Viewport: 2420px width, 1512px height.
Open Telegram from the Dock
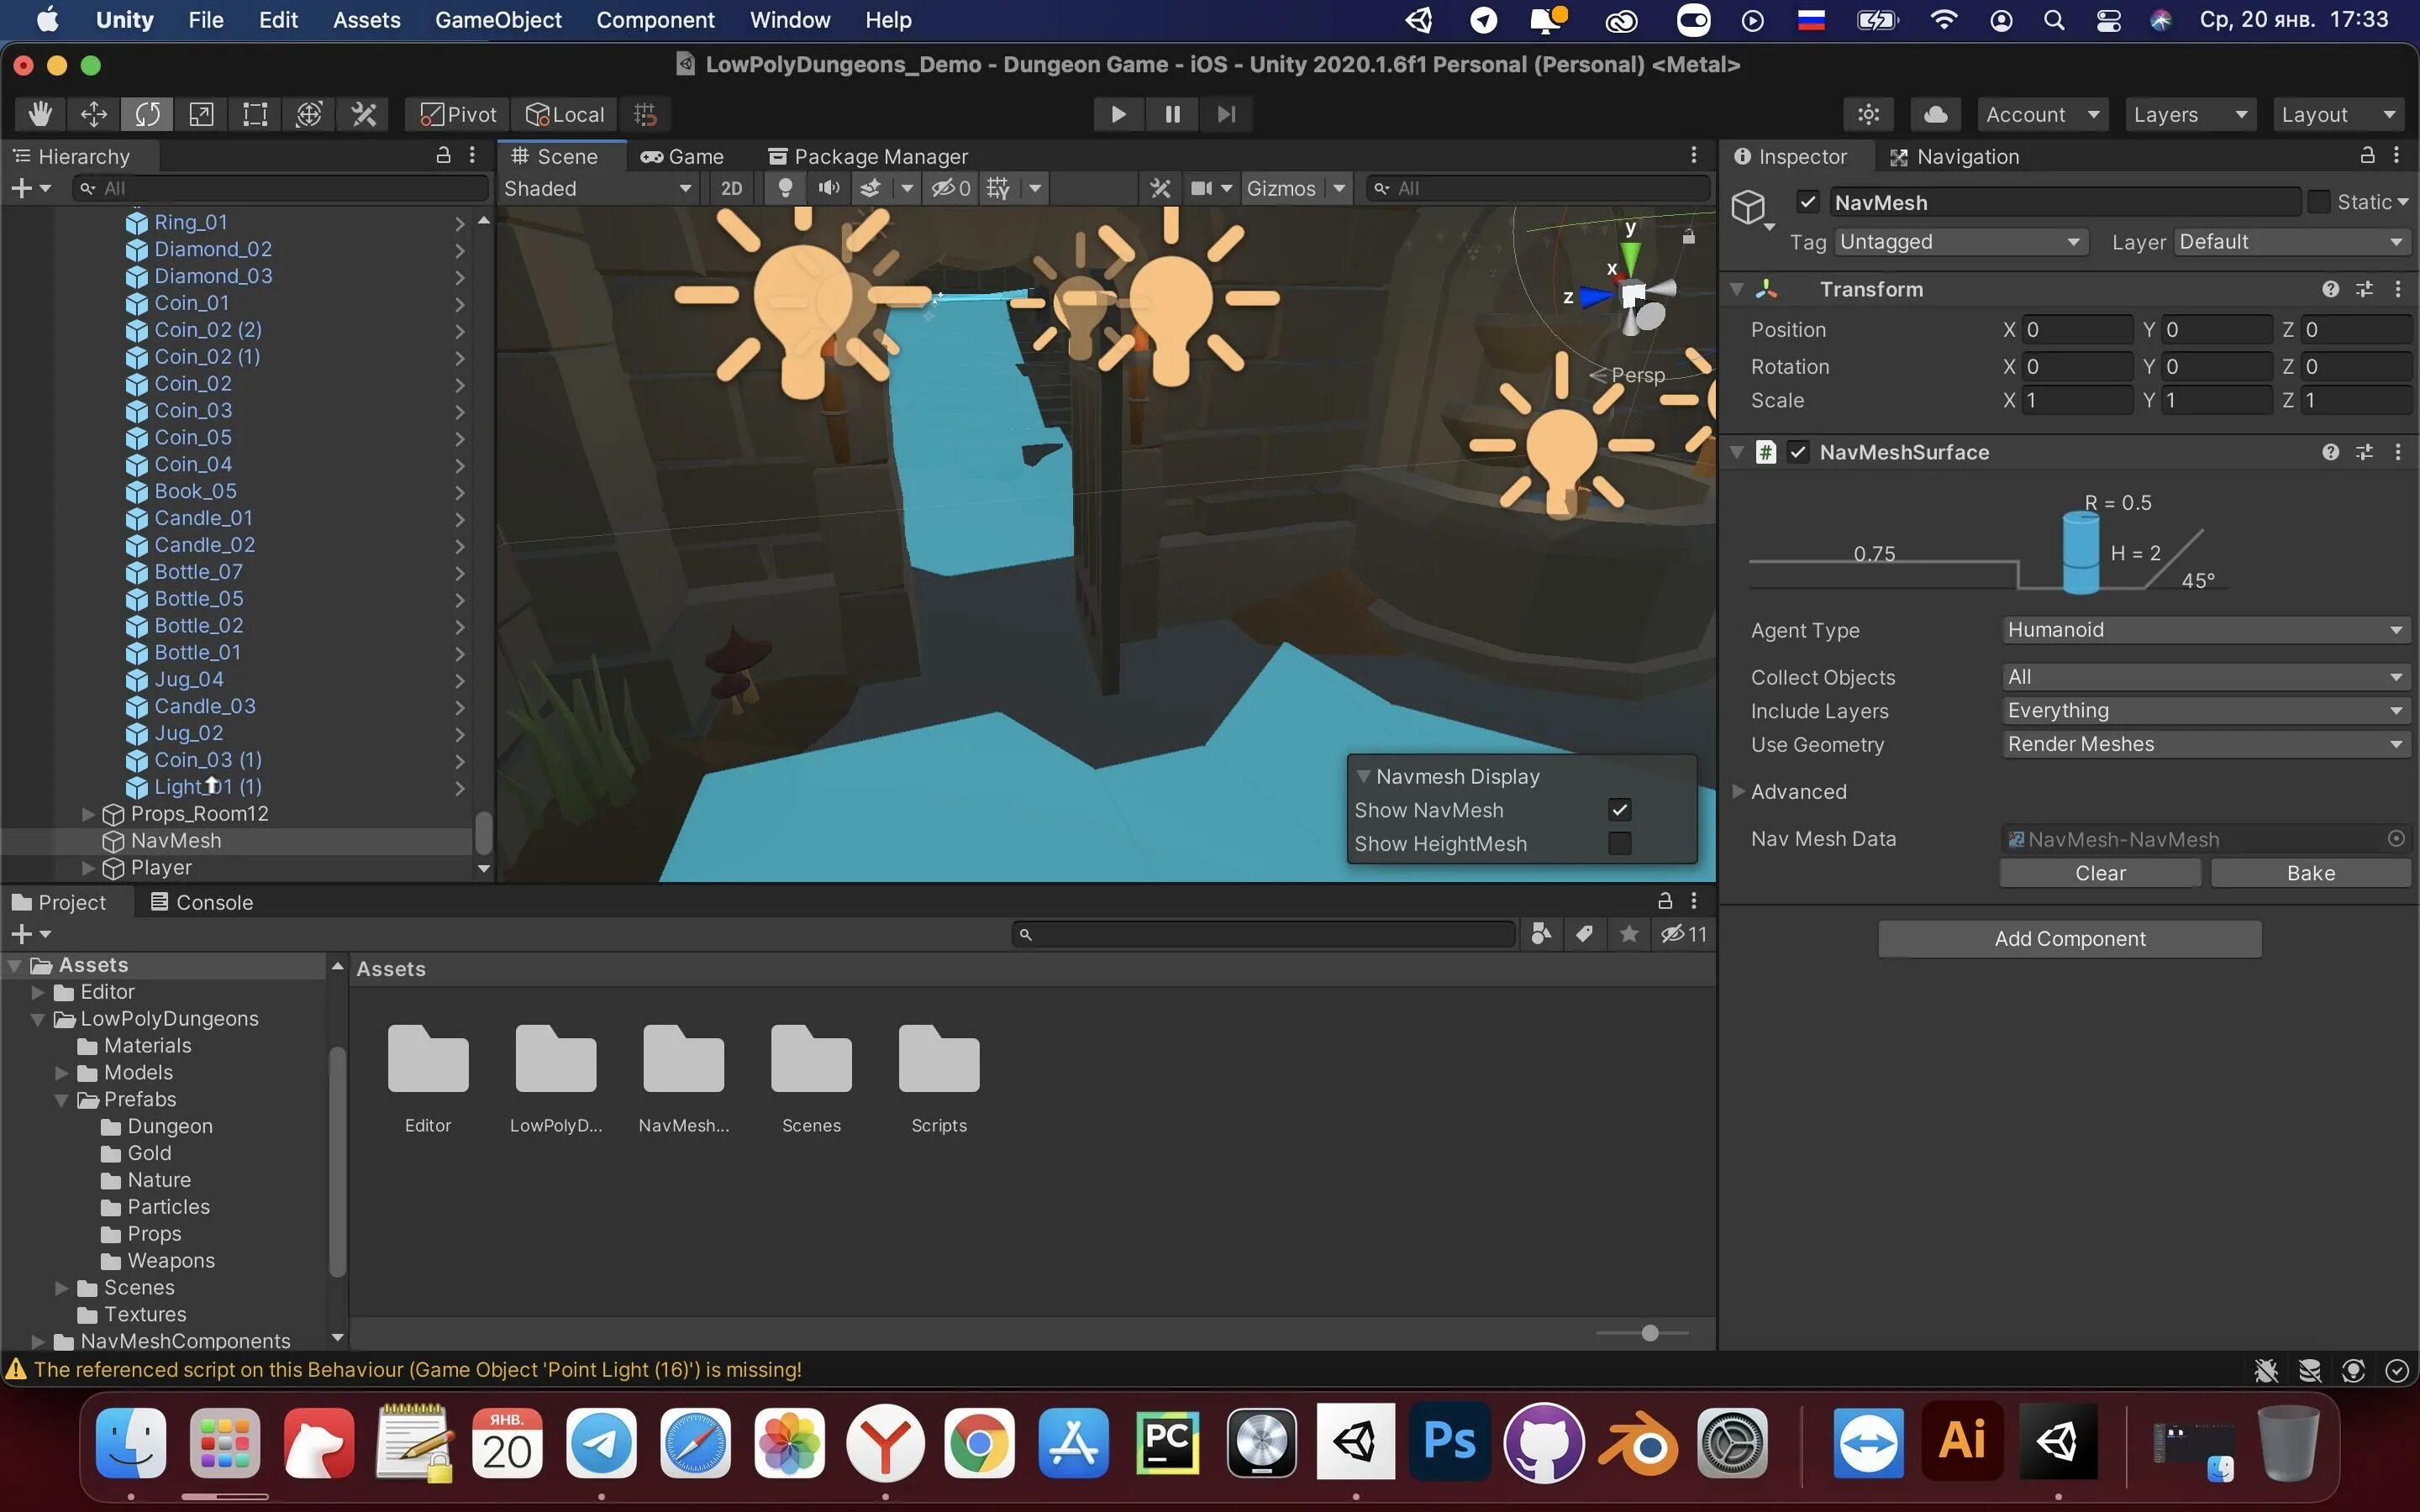click(601, 1442)
